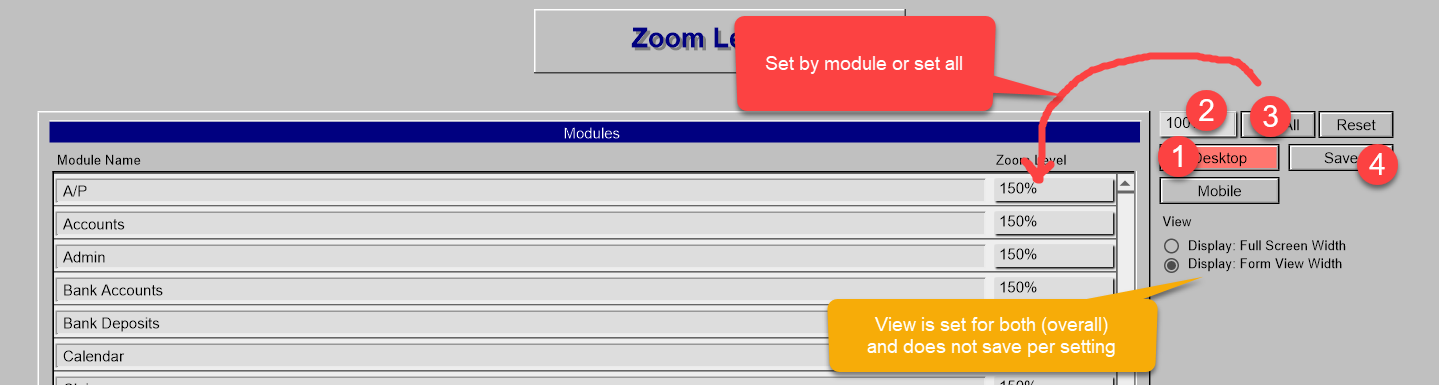Select the Calendar module row
Image resolution: width=1439 pixels, height=385 pixels.
click(521, 356)
